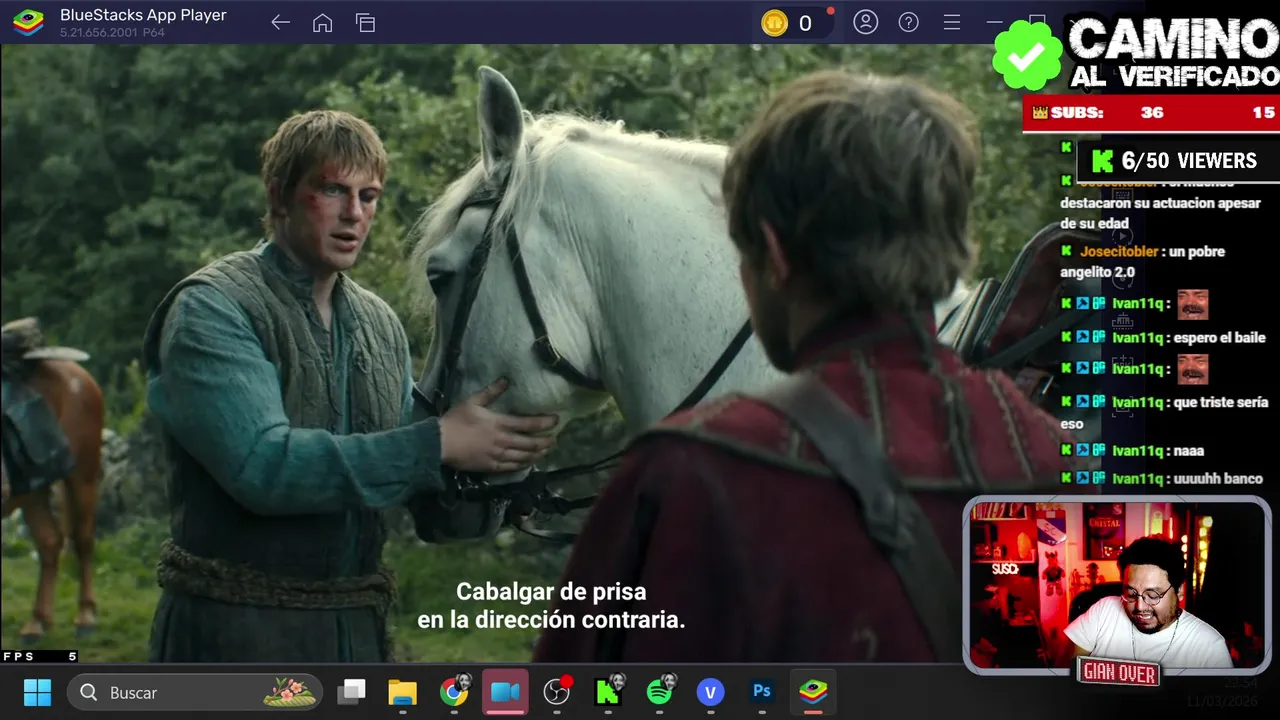Click the gold coin icon in the title bar
Image resolution: width=1280 pixels, height=720 pixels.
(x=775, y=23)
